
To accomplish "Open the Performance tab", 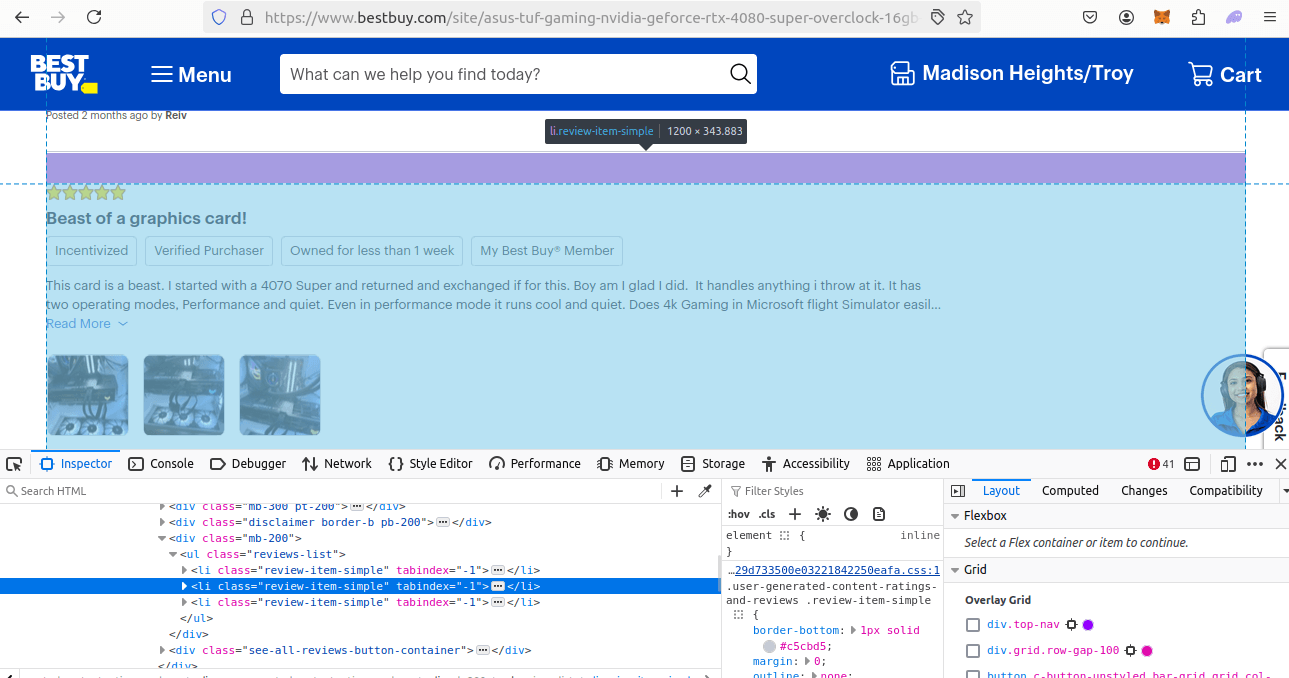I will (x=535, y=464).
